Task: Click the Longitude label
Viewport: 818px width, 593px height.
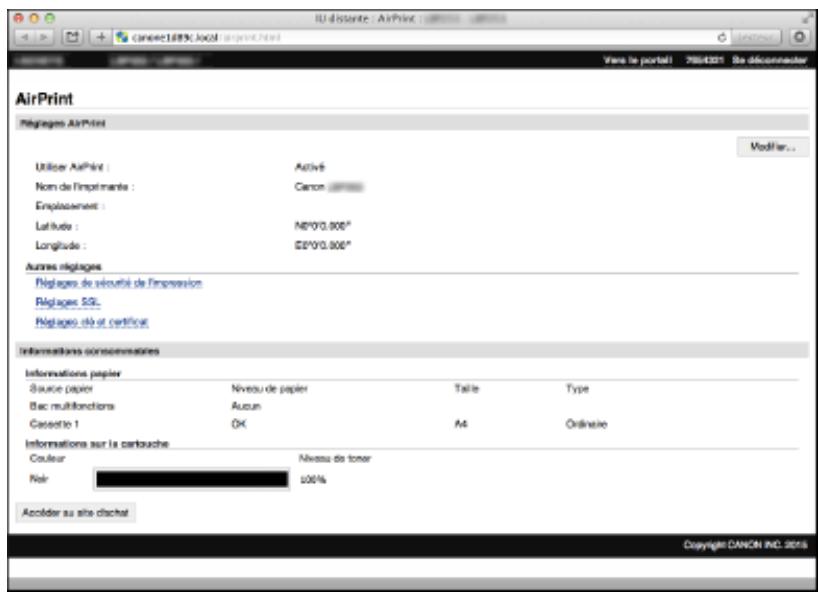Action: click(61, 246)
